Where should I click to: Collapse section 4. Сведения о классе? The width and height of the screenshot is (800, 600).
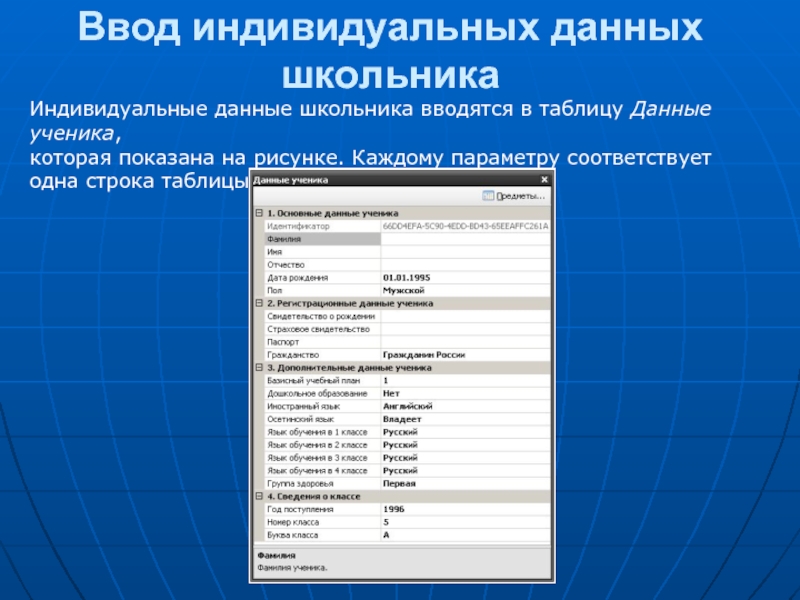point(259,496)
